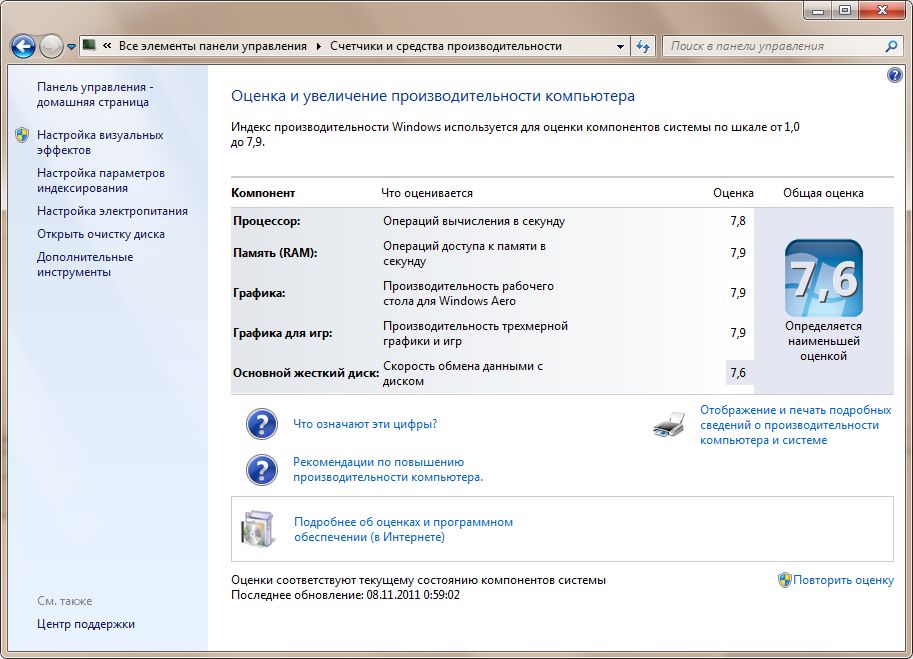Maximize the window
913x659 pixels.
(x=844, y=10)
